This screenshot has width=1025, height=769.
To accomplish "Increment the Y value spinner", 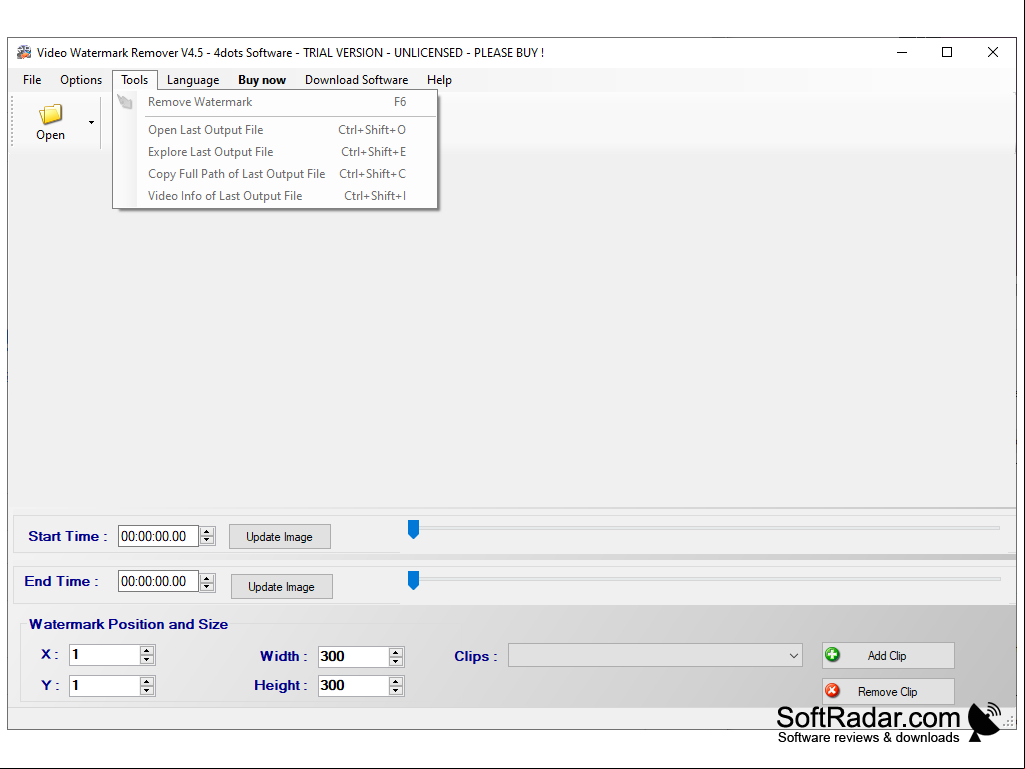I will (x=147, y=681).
